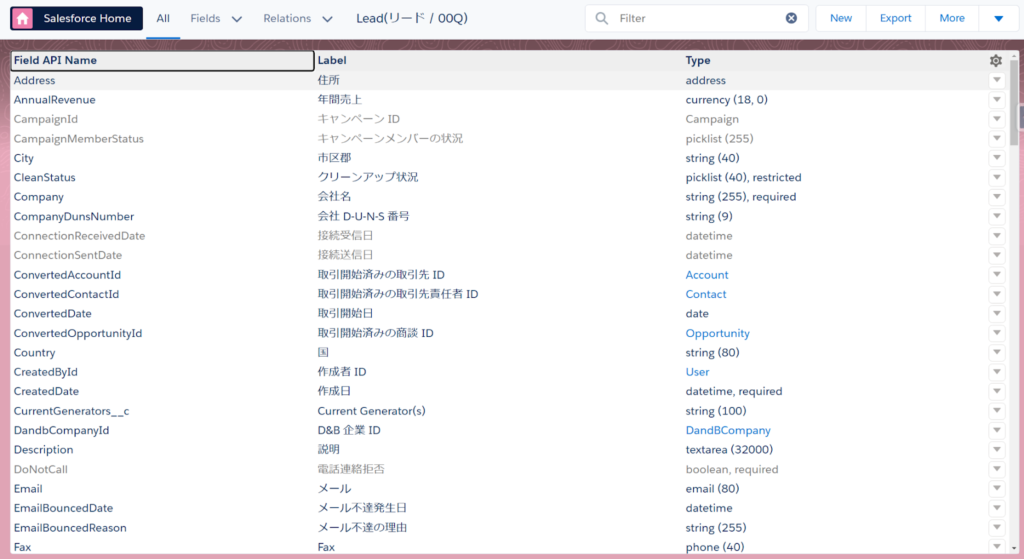This screenshot has width=1024, height=559.
Task: Open the Opportunity type link
Action: pyautogui.click(x=717, y=333)
